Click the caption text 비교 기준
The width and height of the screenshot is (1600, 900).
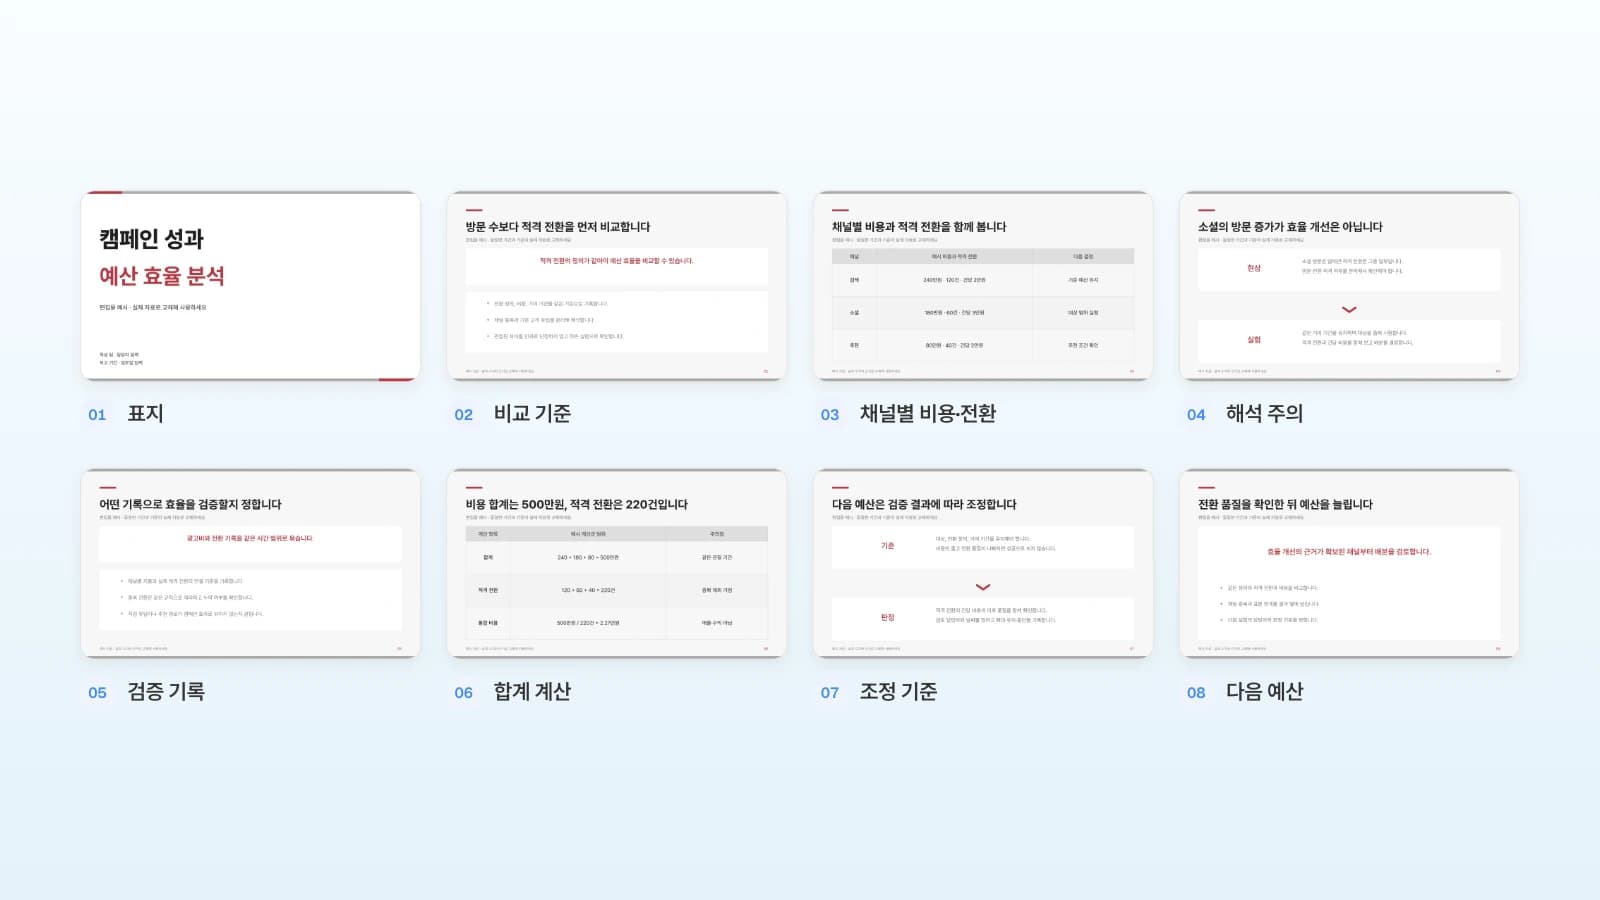[532, 414]
